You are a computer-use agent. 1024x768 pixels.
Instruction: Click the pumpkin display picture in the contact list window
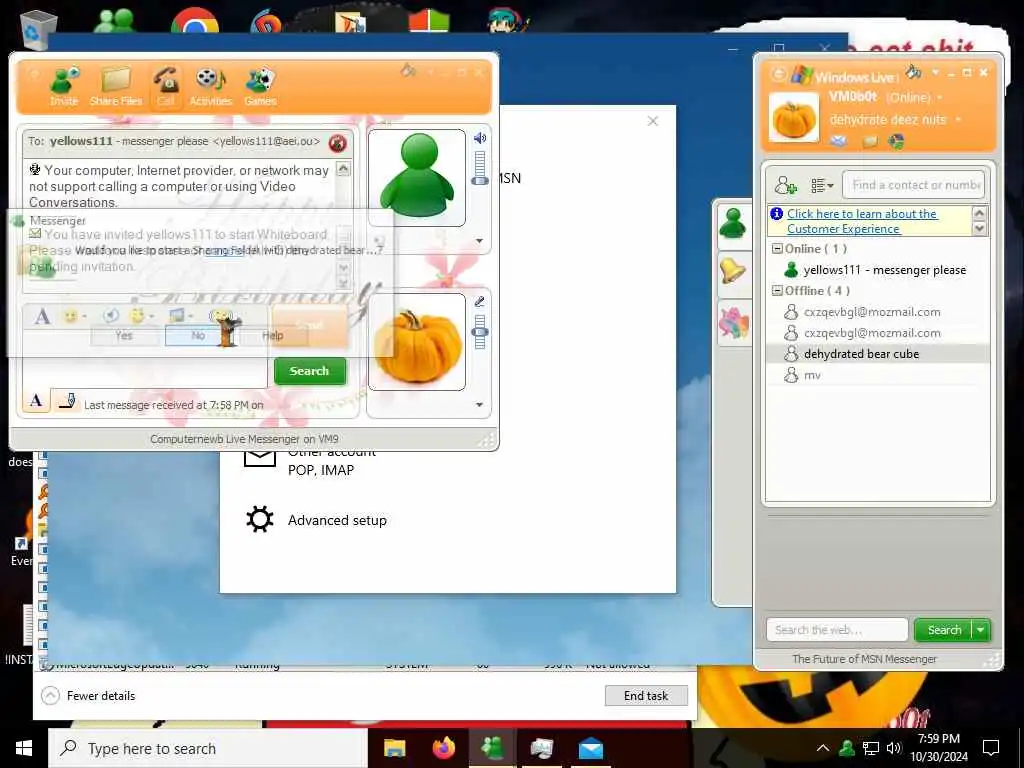pyautogui.click(x=793, y=118)
